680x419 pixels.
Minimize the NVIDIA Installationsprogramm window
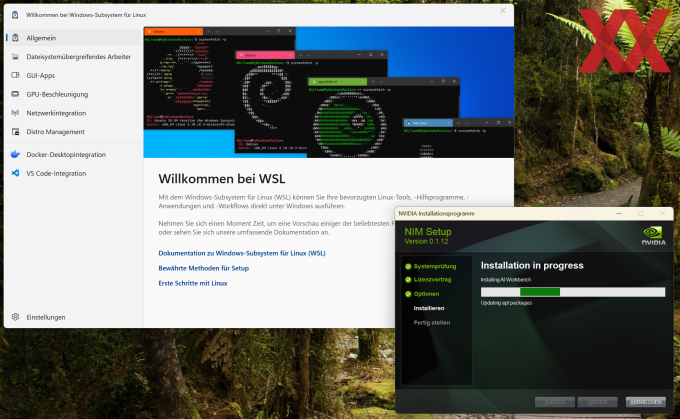pyautogui.click(x=618, y=213)
